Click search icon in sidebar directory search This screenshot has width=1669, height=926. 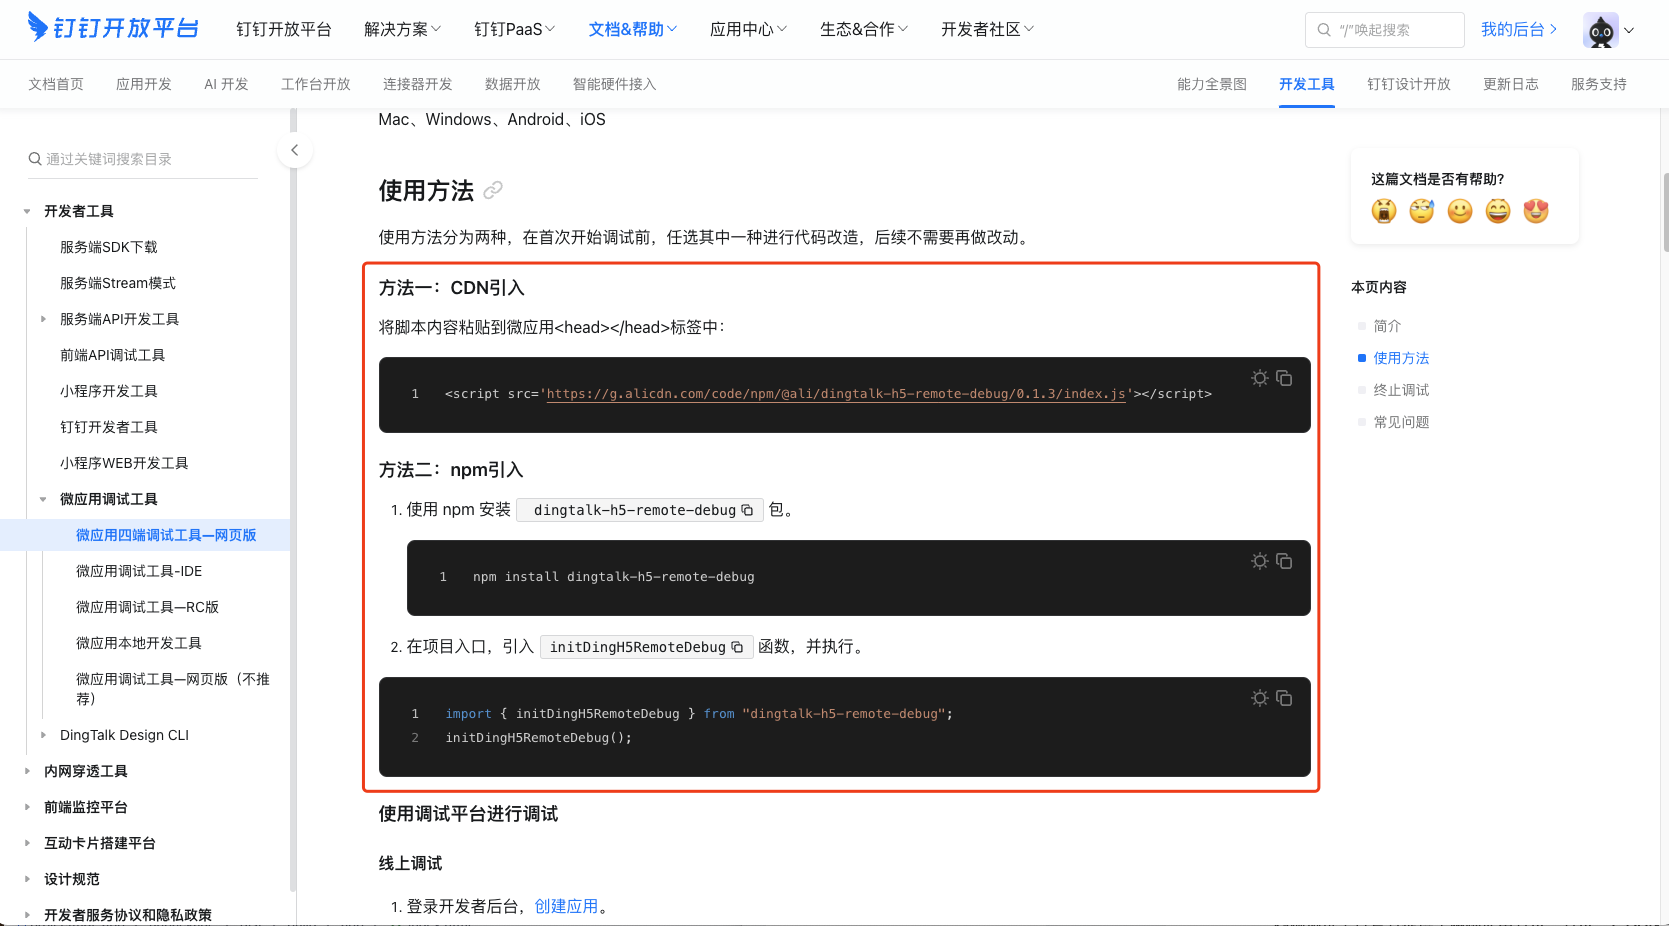coord(35,159)
